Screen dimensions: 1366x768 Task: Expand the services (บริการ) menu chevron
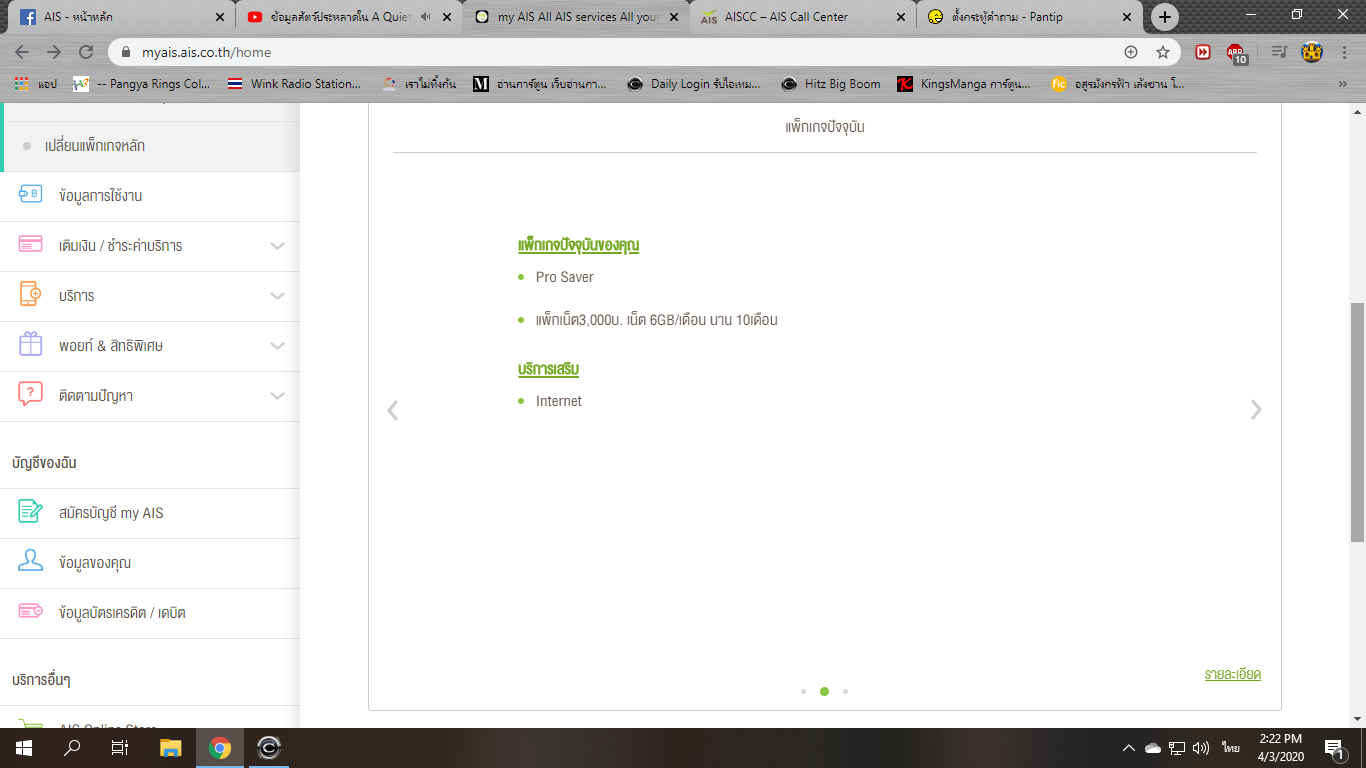coord(278,296)
